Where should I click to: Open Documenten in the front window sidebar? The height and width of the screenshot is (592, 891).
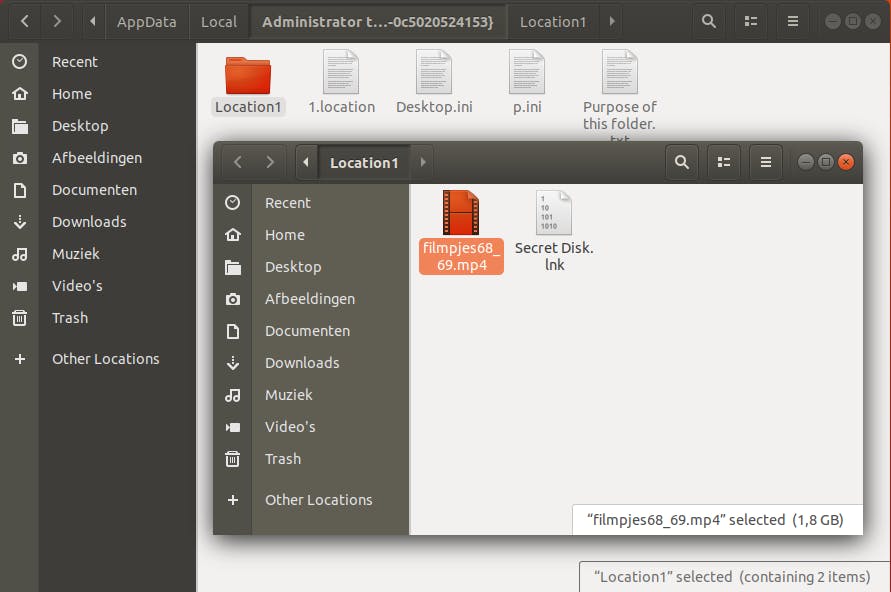[x=311, y=331]
